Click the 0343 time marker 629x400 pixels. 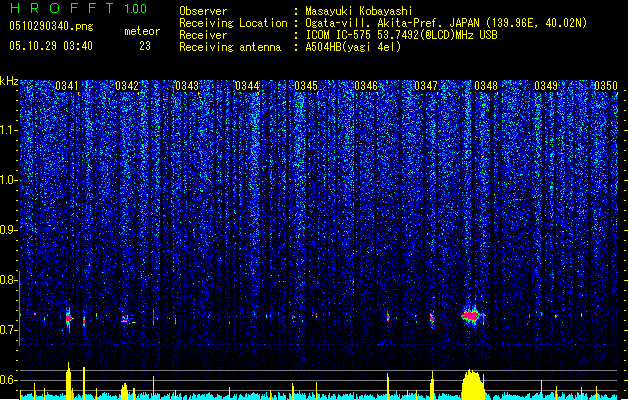click(187, 86)
